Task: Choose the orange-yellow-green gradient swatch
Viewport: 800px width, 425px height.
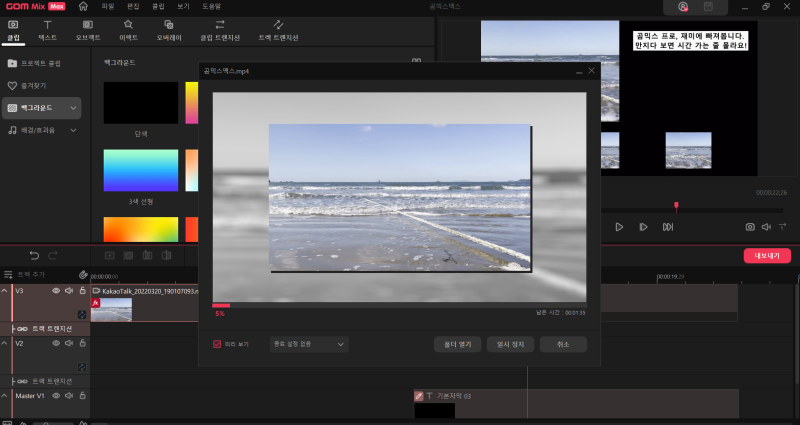Action: click(x=141, y=229)
